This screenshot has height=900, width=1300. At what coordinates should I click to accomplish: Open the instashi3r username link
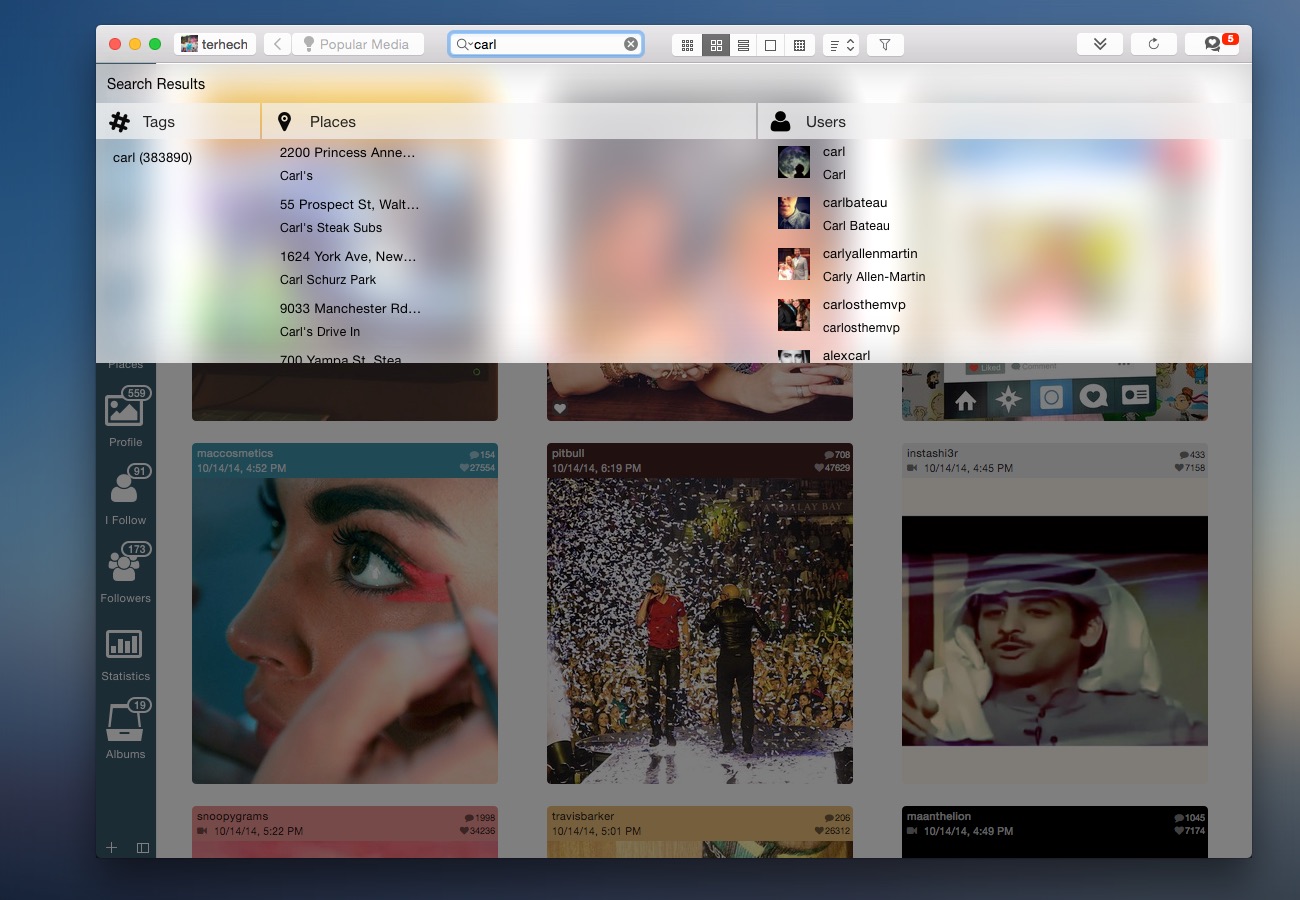[932, 454]
